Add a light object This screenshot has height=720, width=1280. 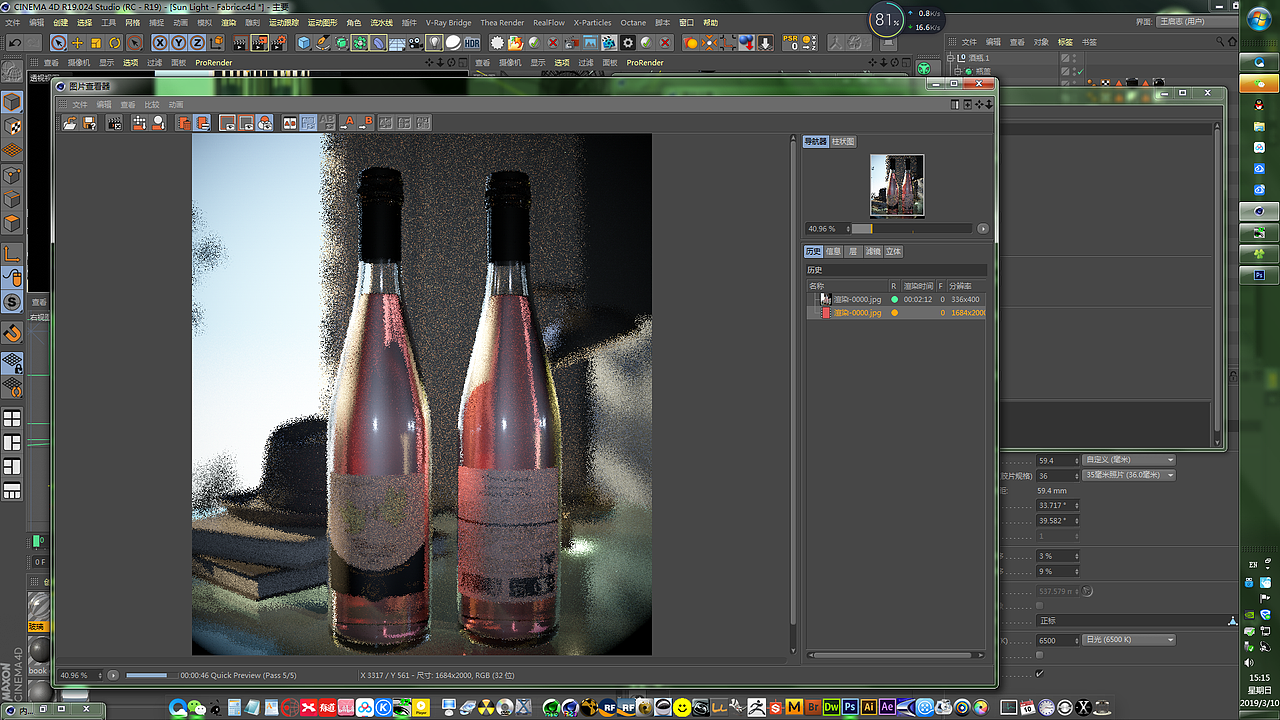[x=434, y=42]
